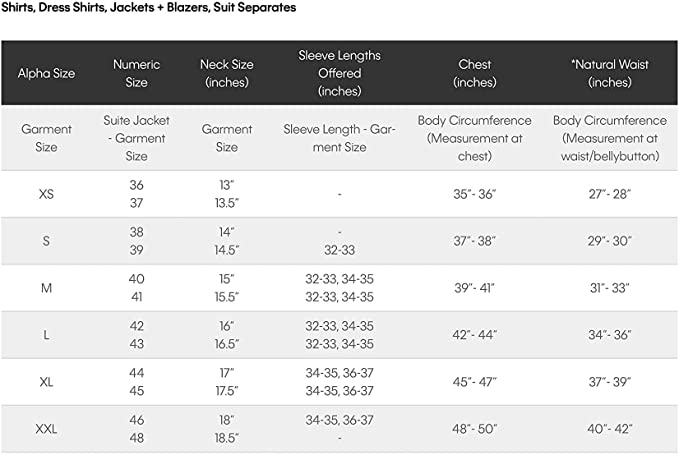Viewport: 679px width, 455px height.
Task: Select the Alpha Size column header
Action: coord(46,73)
